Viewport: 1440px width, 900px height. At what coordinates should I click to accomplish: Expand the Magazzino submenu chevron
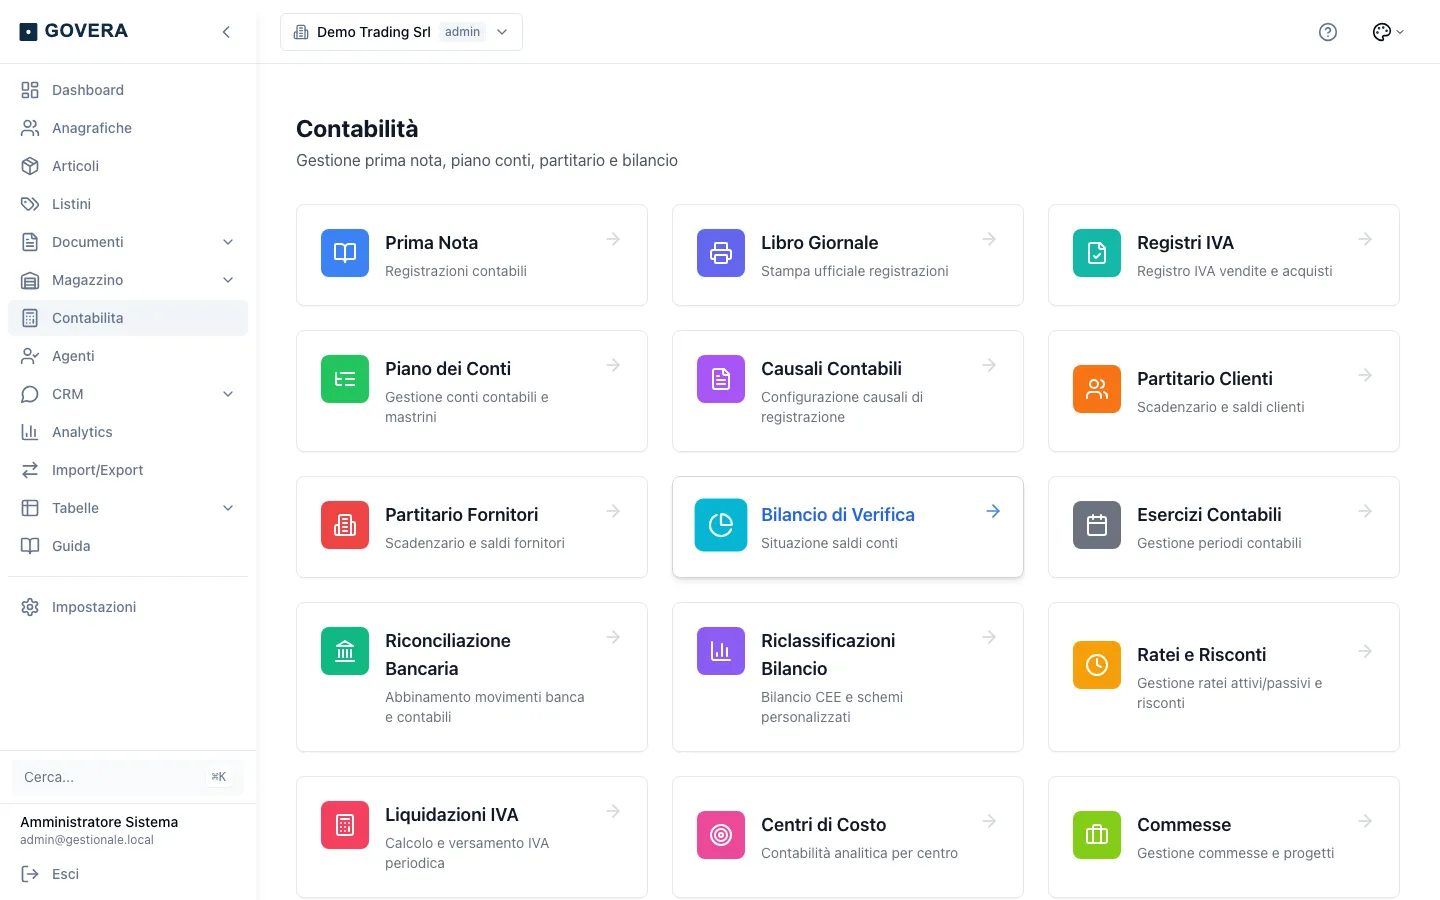228,280
